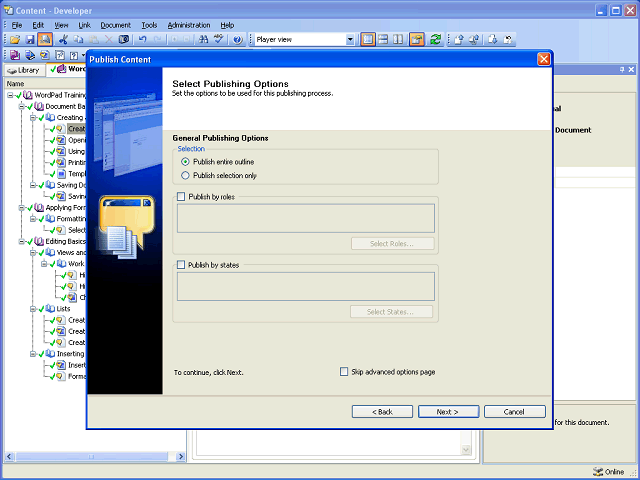Enable the Publish by roles checkbox
The width and height of the screenshot is (640, 480).
click(x=181, y=197)
